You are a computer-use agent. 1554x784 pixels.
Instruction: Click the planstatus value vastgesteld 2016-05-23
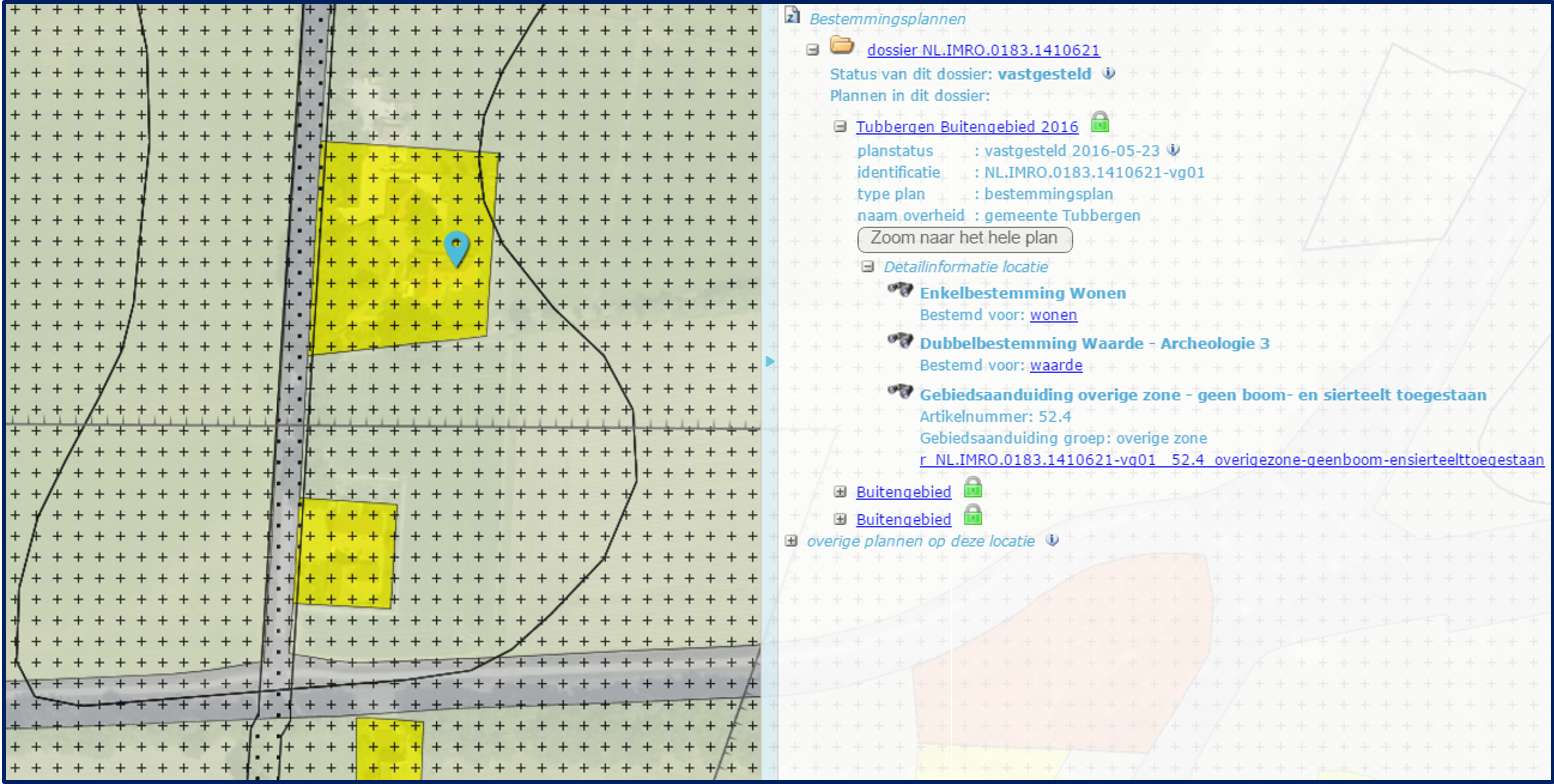1073,150
